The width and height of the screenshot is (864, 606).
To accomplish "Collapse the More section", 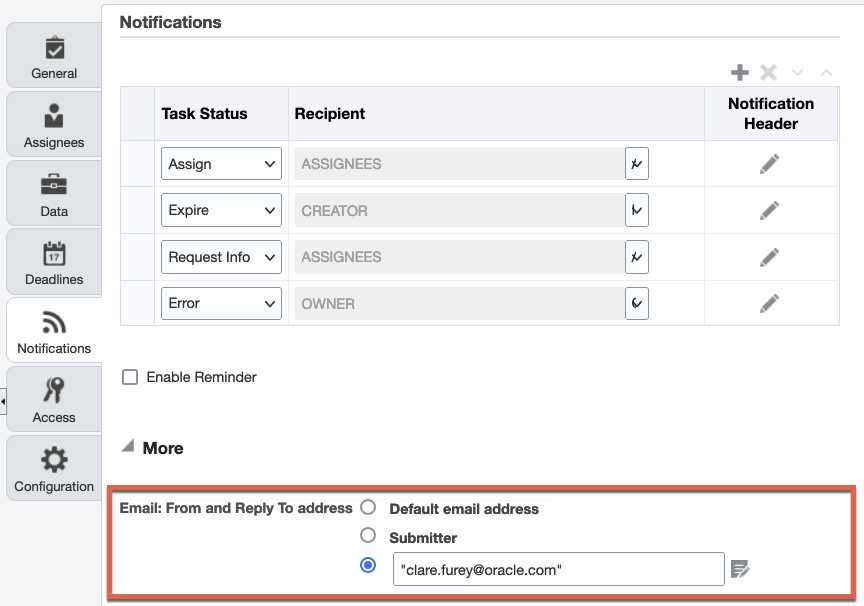I will 129,447.
